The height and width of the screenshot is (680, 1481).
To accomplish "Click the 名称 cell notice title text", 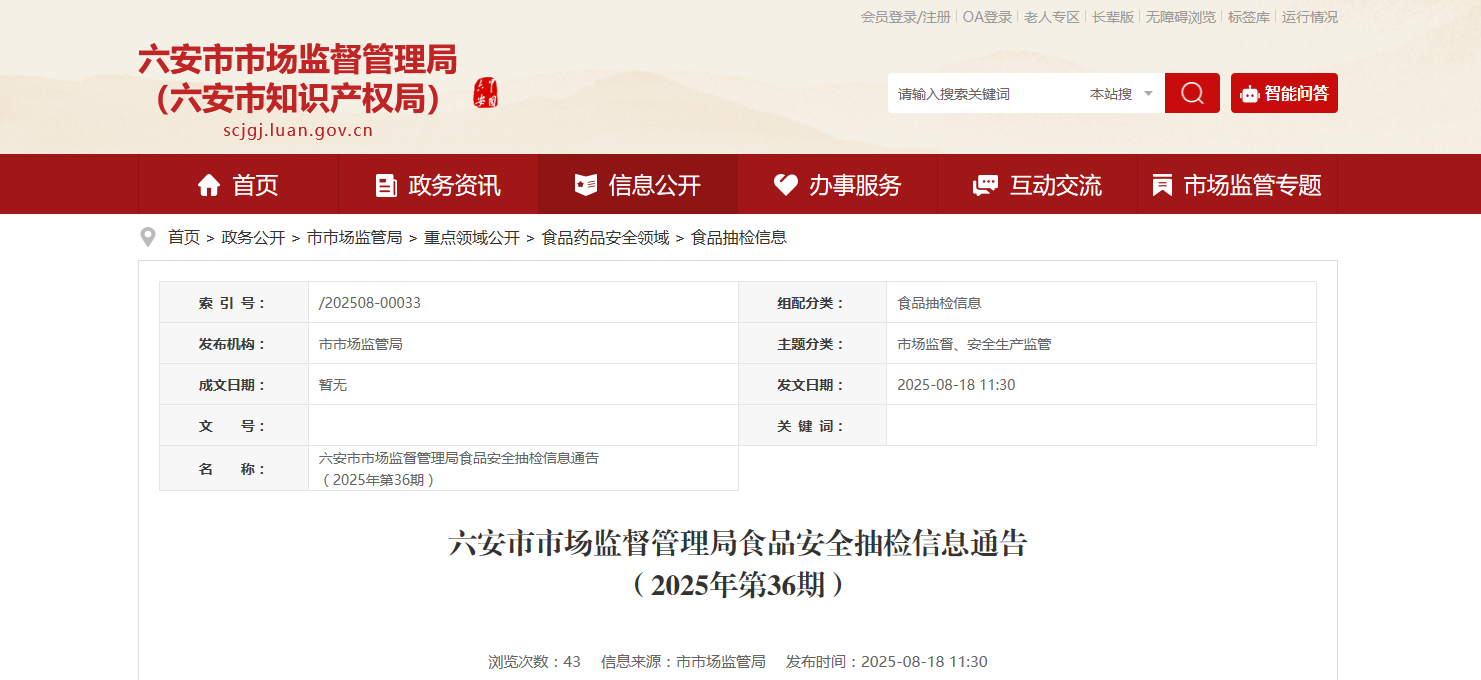I will [458, 468].
